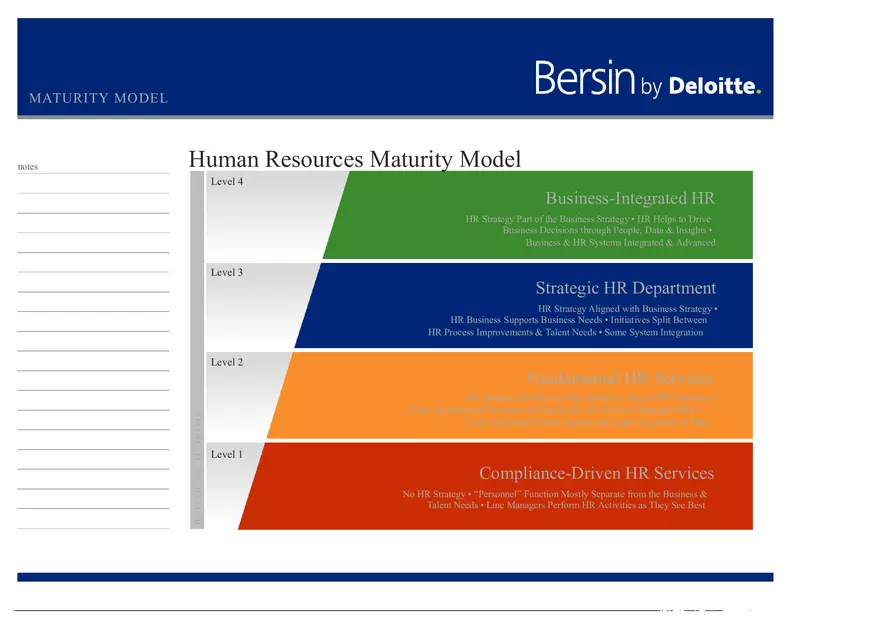Click the Level 4 label
This screenshot has width=880, height=621.
(227, 182)
